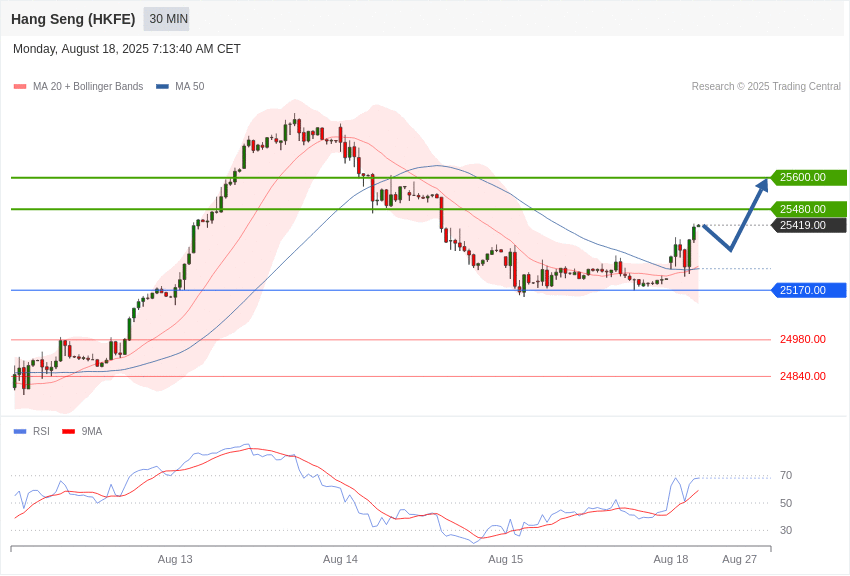Click the RSI legend blue swatch
Screen dimensions: 850x576
point(20,431)
